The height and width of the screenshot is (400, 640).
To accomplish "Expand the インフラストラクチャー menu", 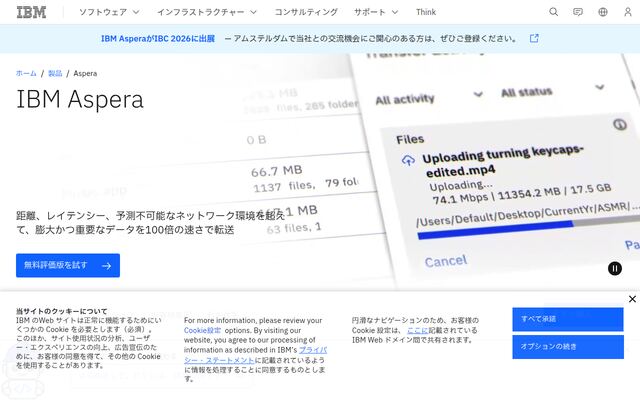I will (207, 12).
